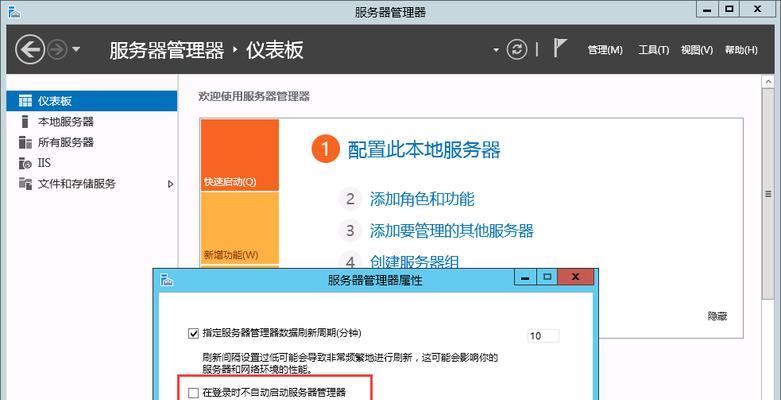Open the 快速启动(Q) tile
Viewport: 781px width, 400px height.
[240, 155]
